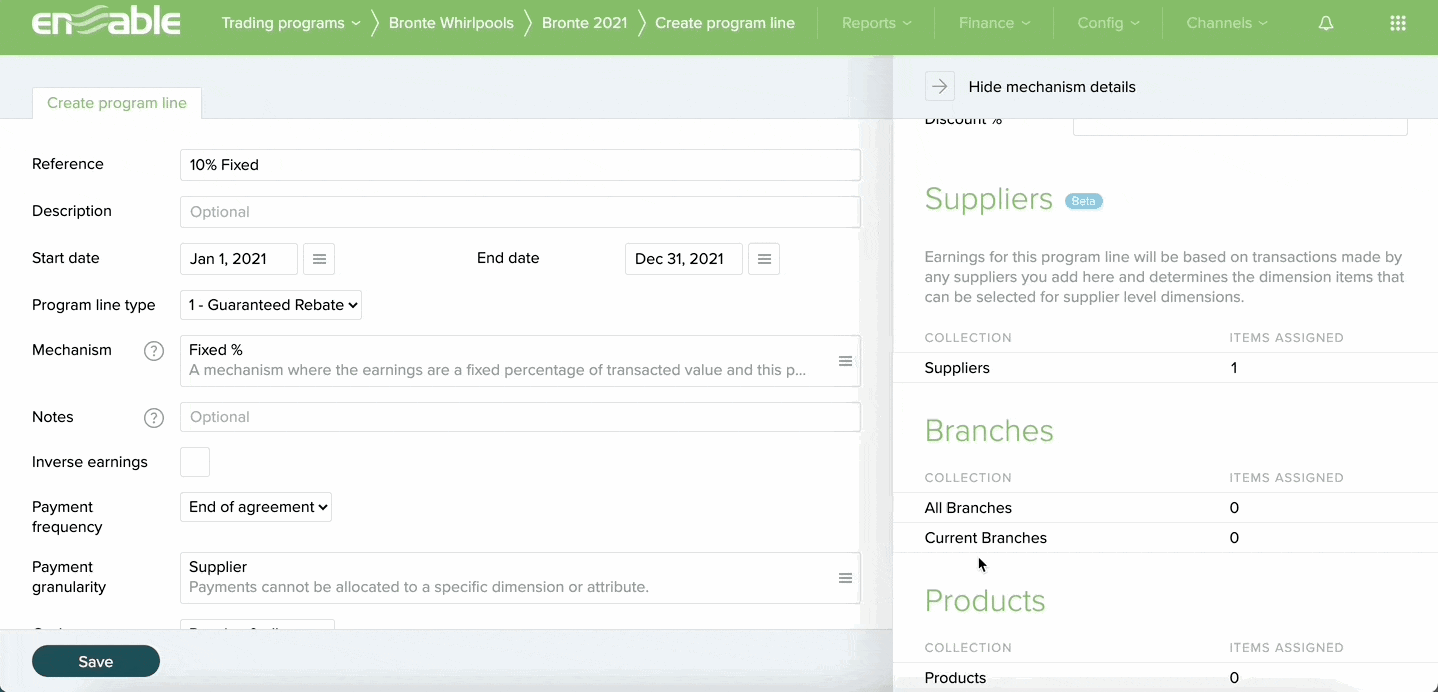This screenshot has height=692, width=1438.
Task: Click the Hide mechanism details arrow
Action: 939,87
